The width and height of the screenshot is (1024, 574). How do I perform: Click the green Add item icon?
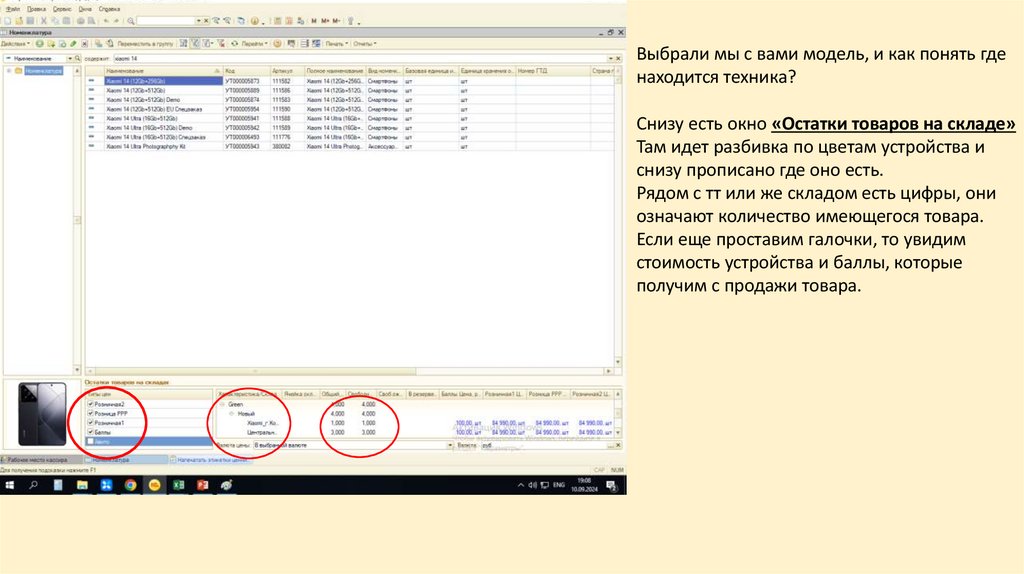pos(39,44)
